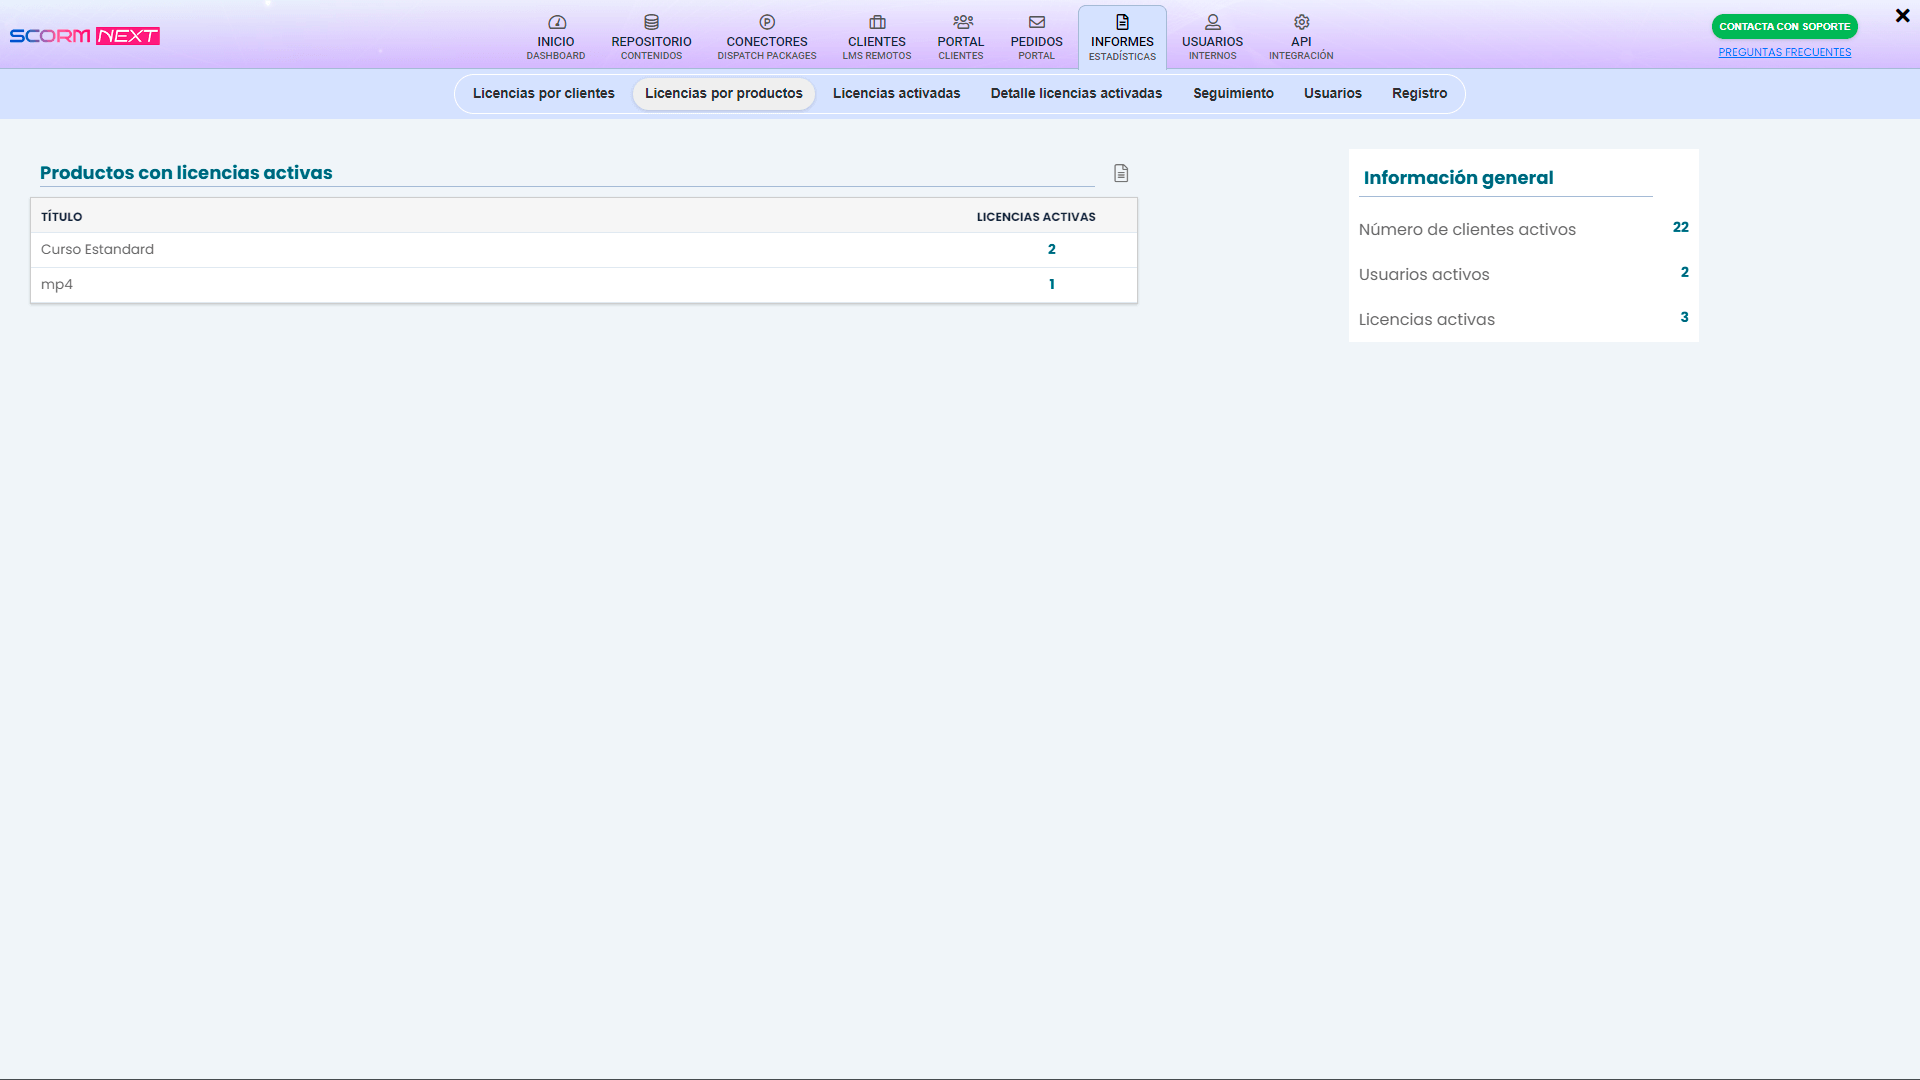Open the Licencias activadas tab
The image size is (1920, 1080).
(x=896, y=94)
